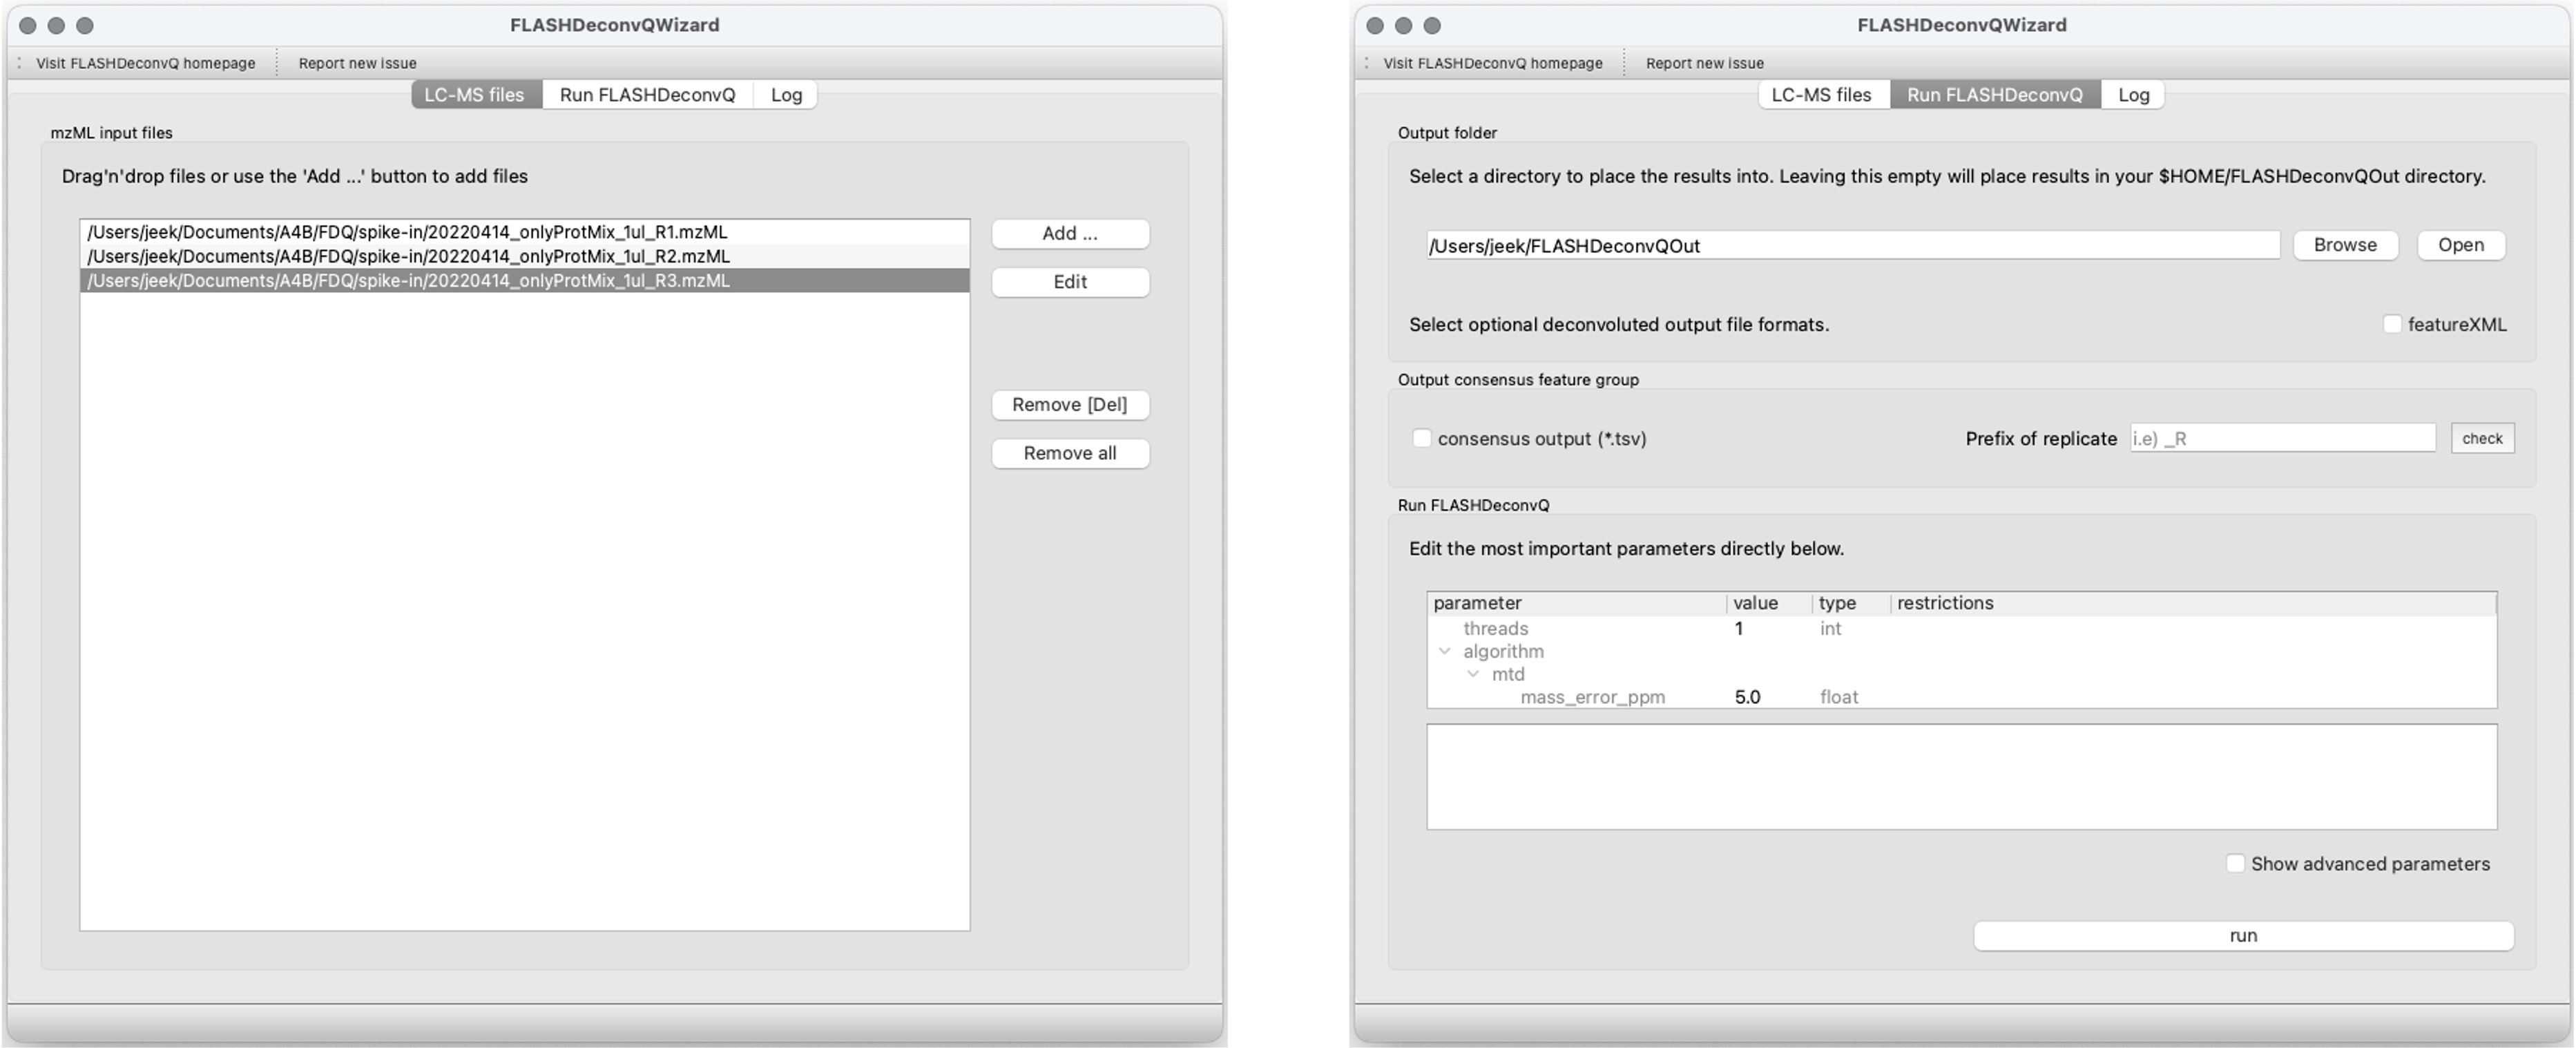Tick the consensus output (*.tsv) checkbox

(1421, 438)
